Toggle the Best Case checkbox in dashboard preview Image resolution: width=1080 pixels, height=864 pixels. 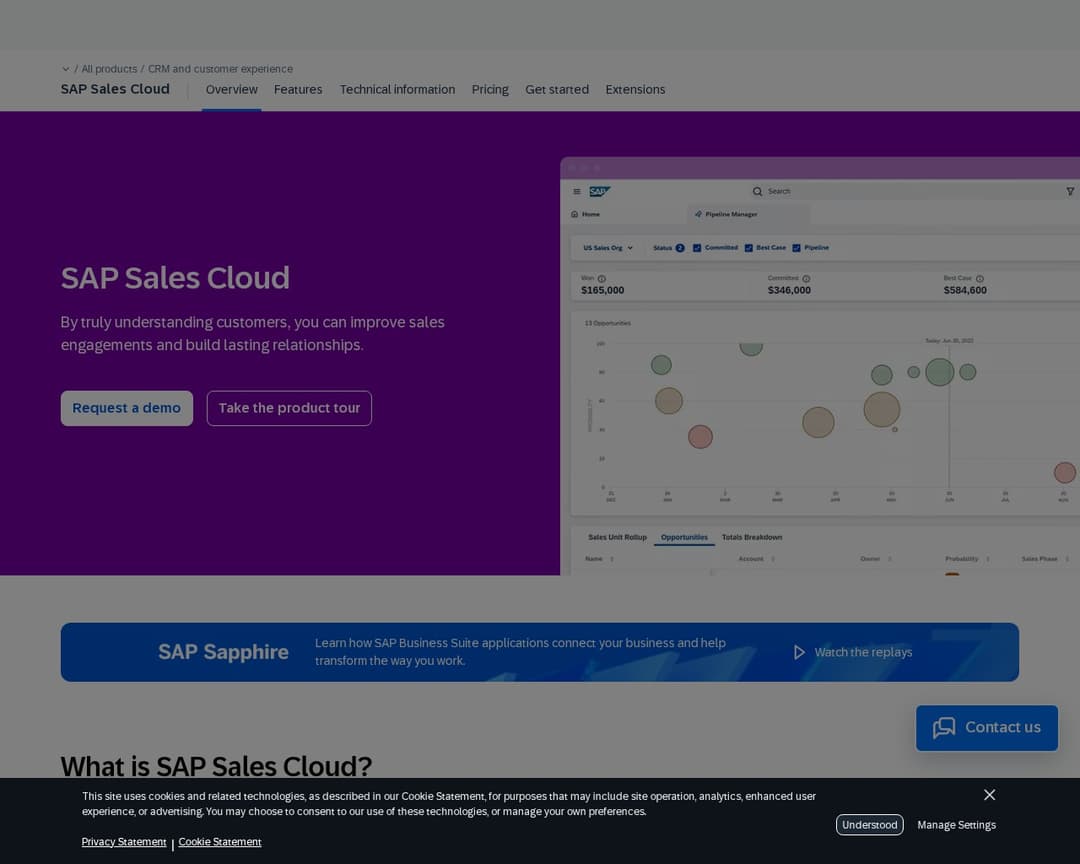(x=749, y=248)
